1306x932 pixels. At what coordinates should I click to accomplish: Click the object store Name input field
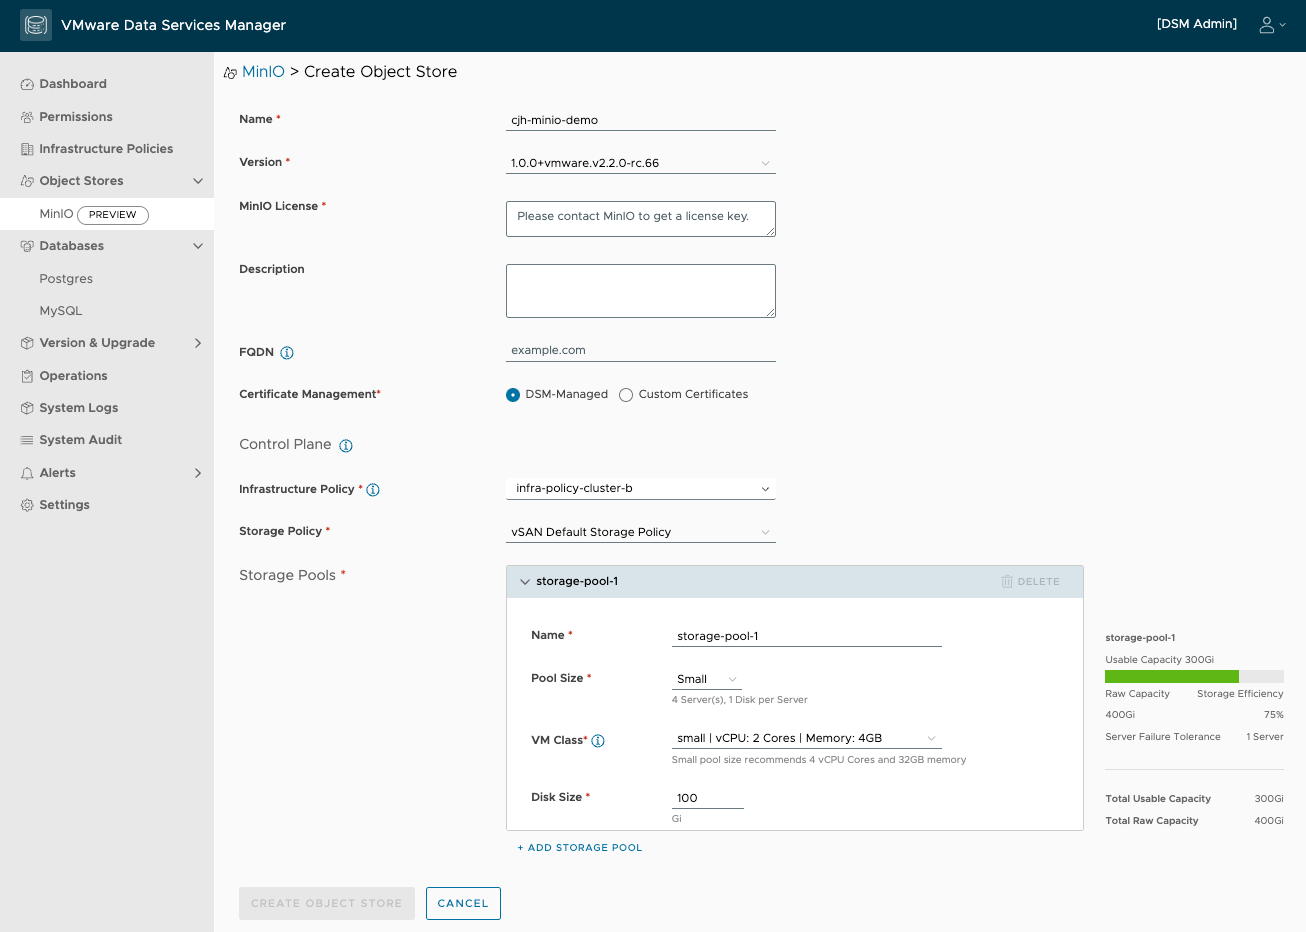point(641,120)
